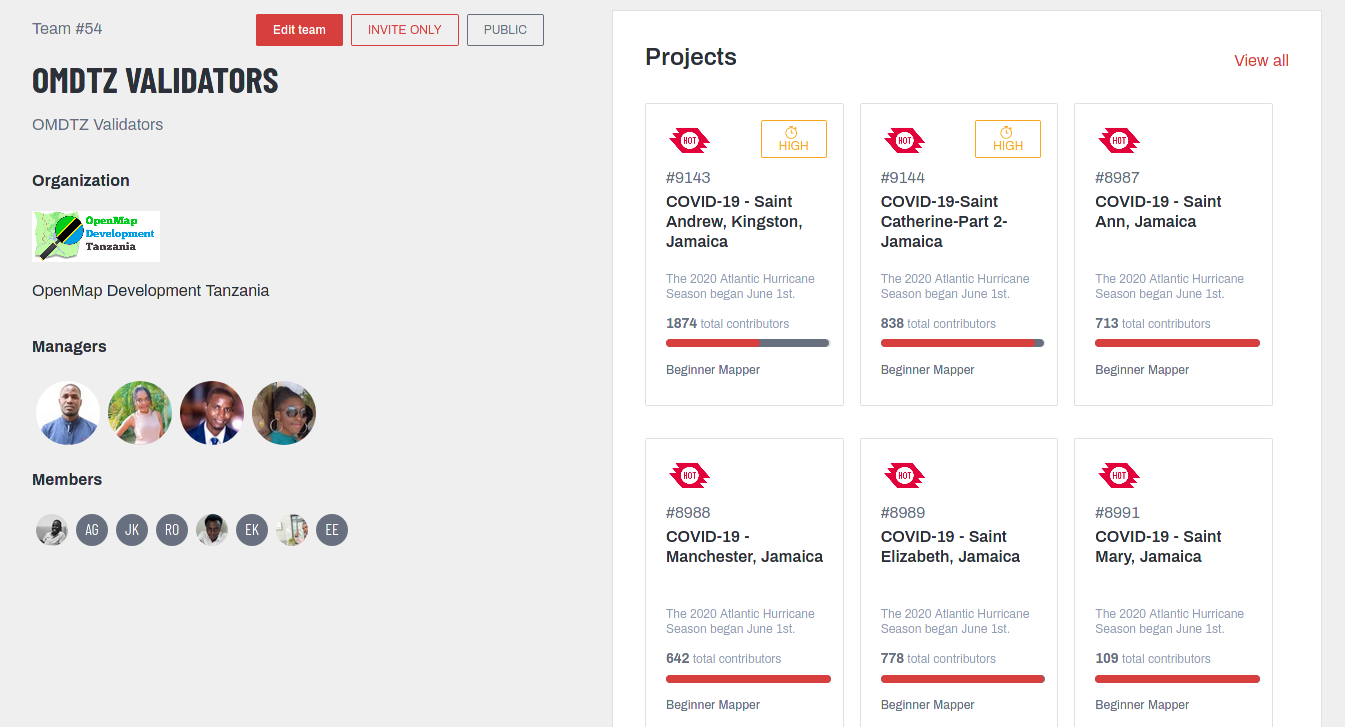
Task: Open the member photo avatar before EK
Action: (x=212, y=530)
